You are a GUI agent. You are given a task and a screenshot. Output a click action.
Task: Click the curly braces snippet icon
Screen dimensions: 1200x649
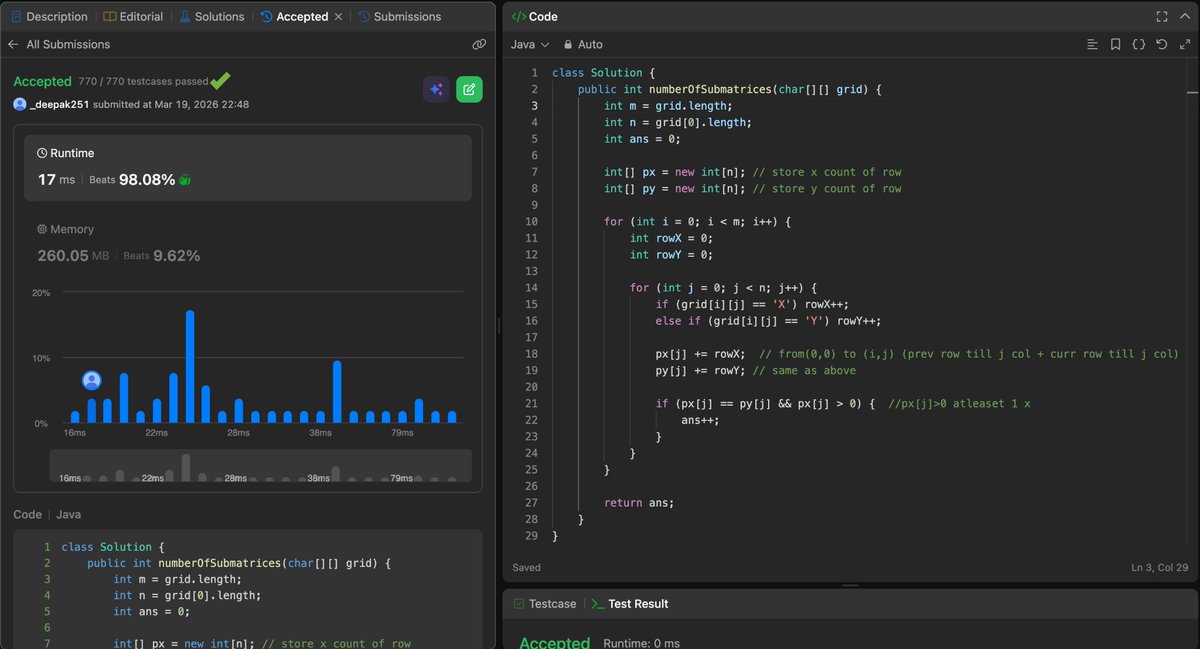1138,44
